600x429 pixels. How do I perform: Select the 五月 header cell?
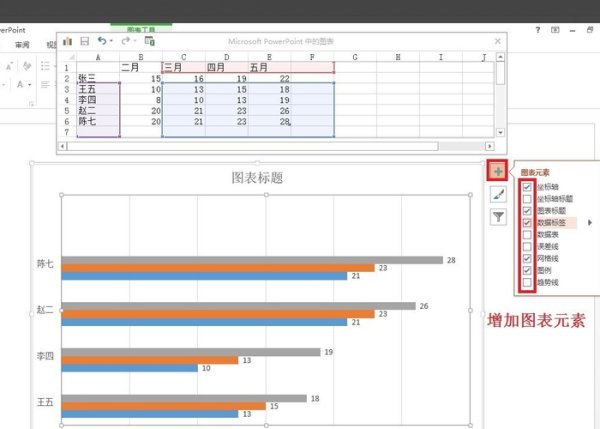coord(269,68)
